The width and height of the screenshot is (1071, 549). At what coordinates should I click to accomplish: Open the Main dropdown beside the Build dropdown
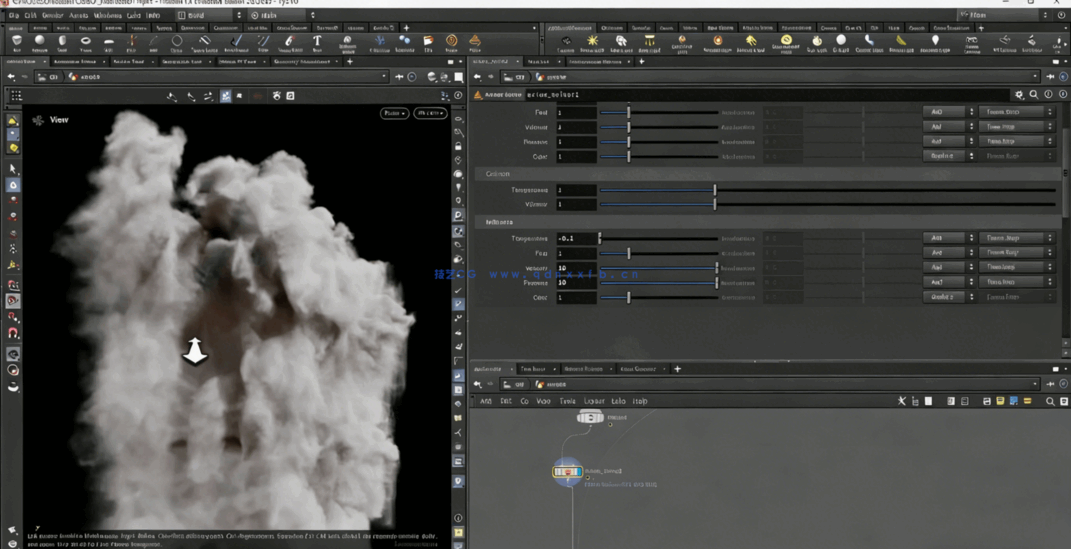(283, 15)
